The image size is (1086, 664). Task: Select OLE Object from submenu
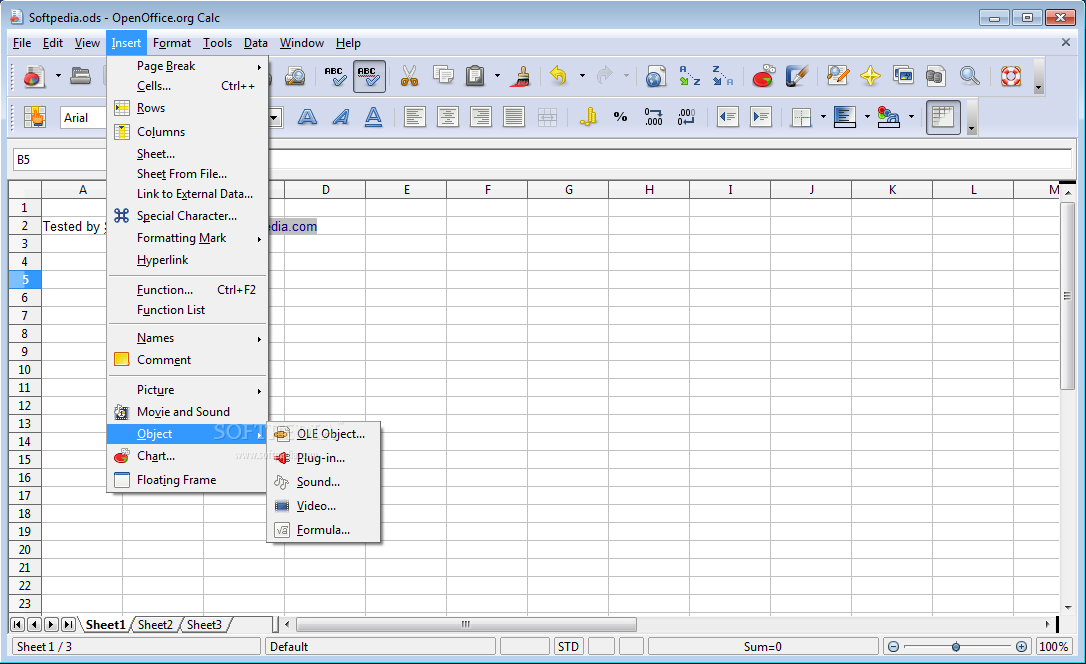(x=323, y=434)
